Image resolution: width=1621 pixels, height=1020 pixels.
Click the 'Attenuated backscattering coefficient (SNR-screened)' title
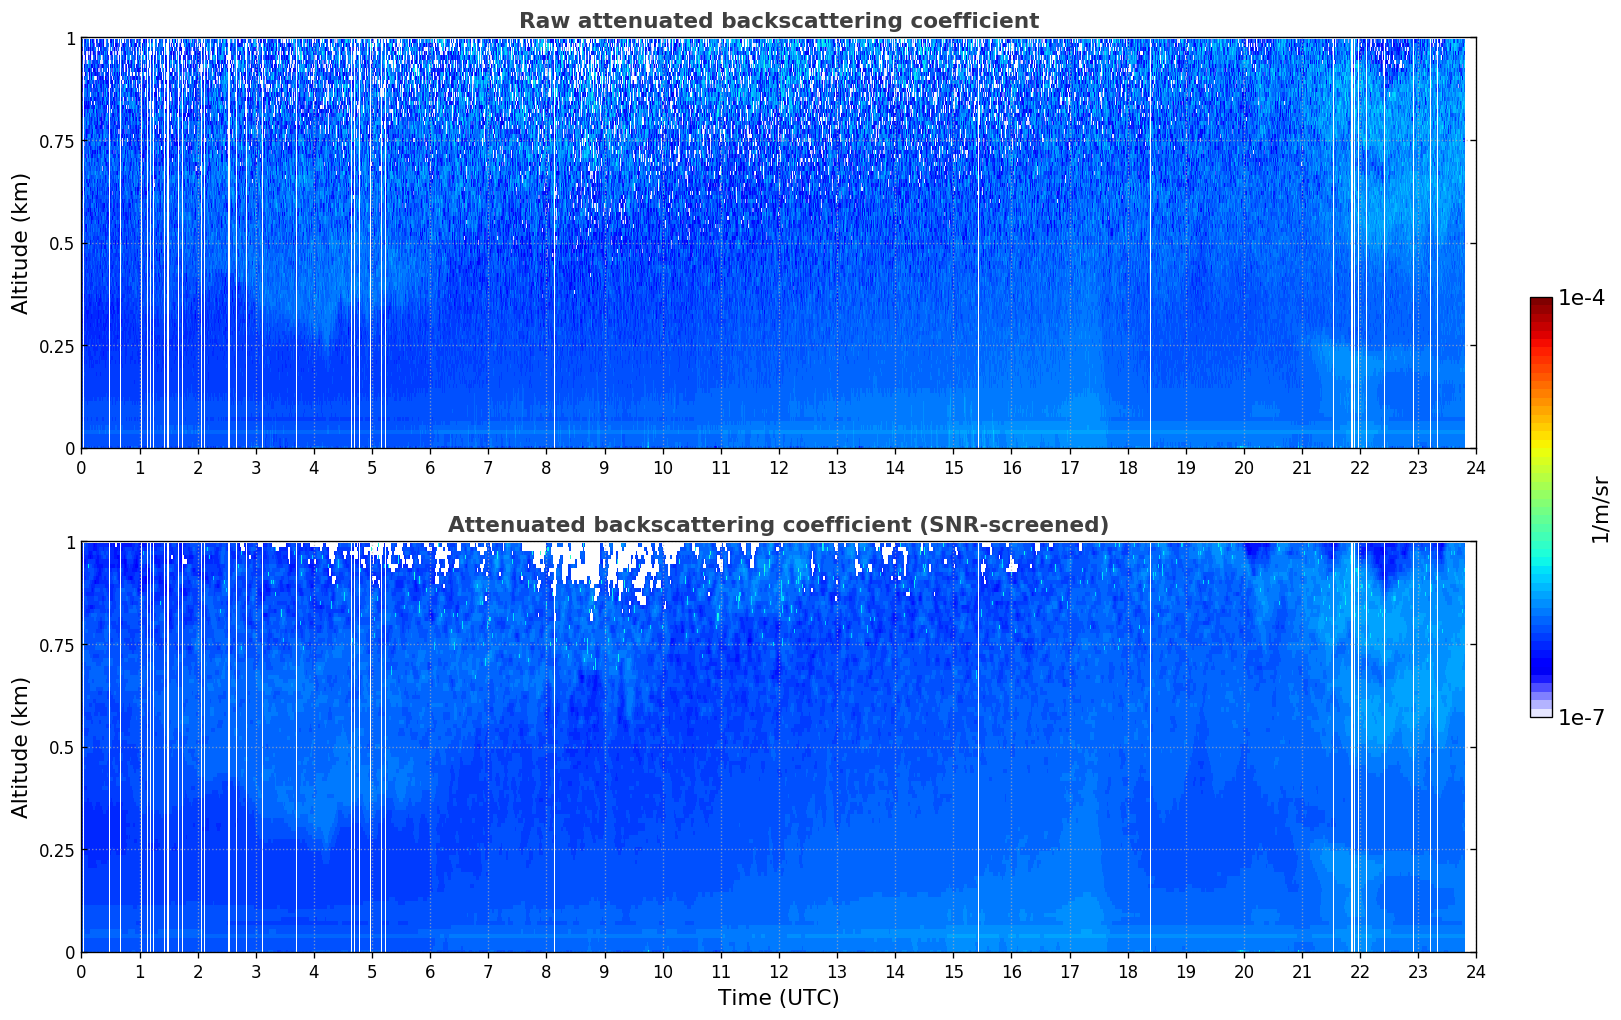pos(778,525)
